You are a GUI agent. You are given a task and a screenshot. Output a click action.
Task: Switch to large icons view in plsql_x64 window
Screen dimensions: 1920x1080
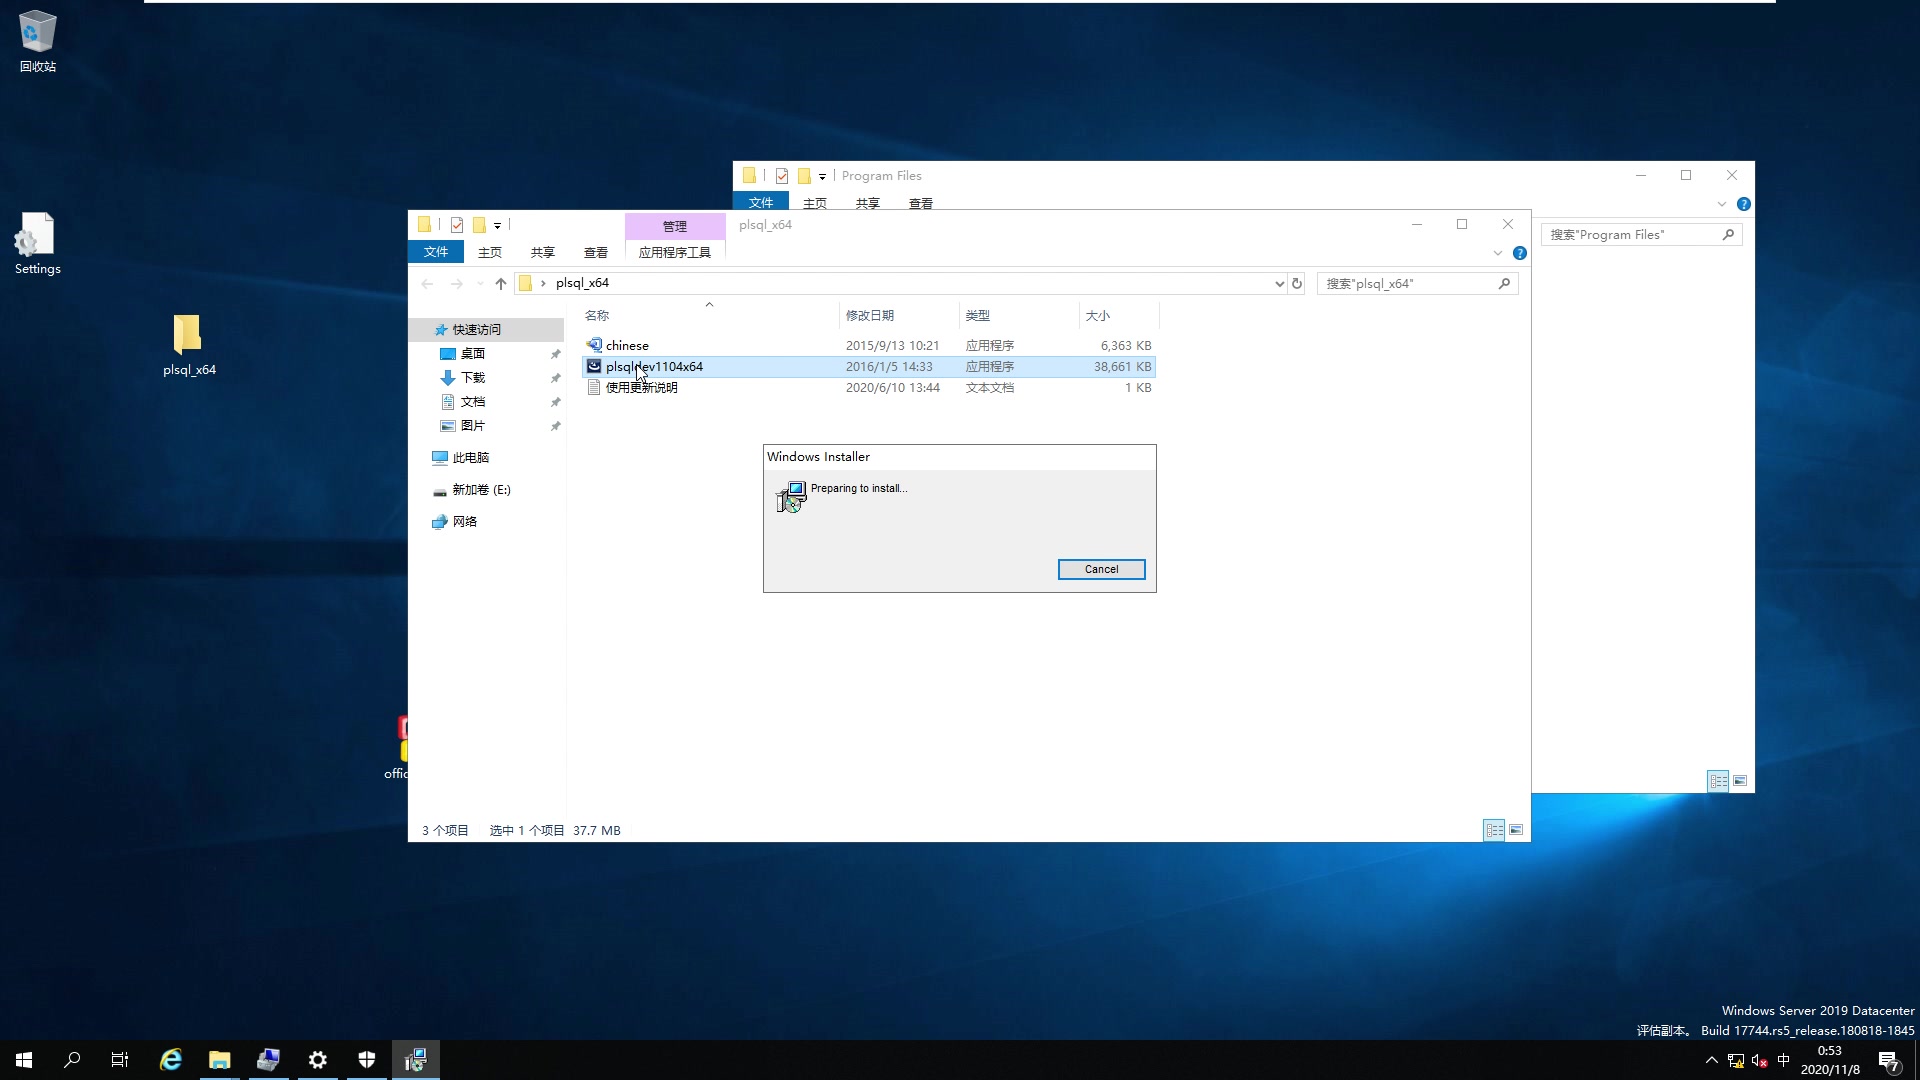pyautogui.click(x=1516, y=830)
